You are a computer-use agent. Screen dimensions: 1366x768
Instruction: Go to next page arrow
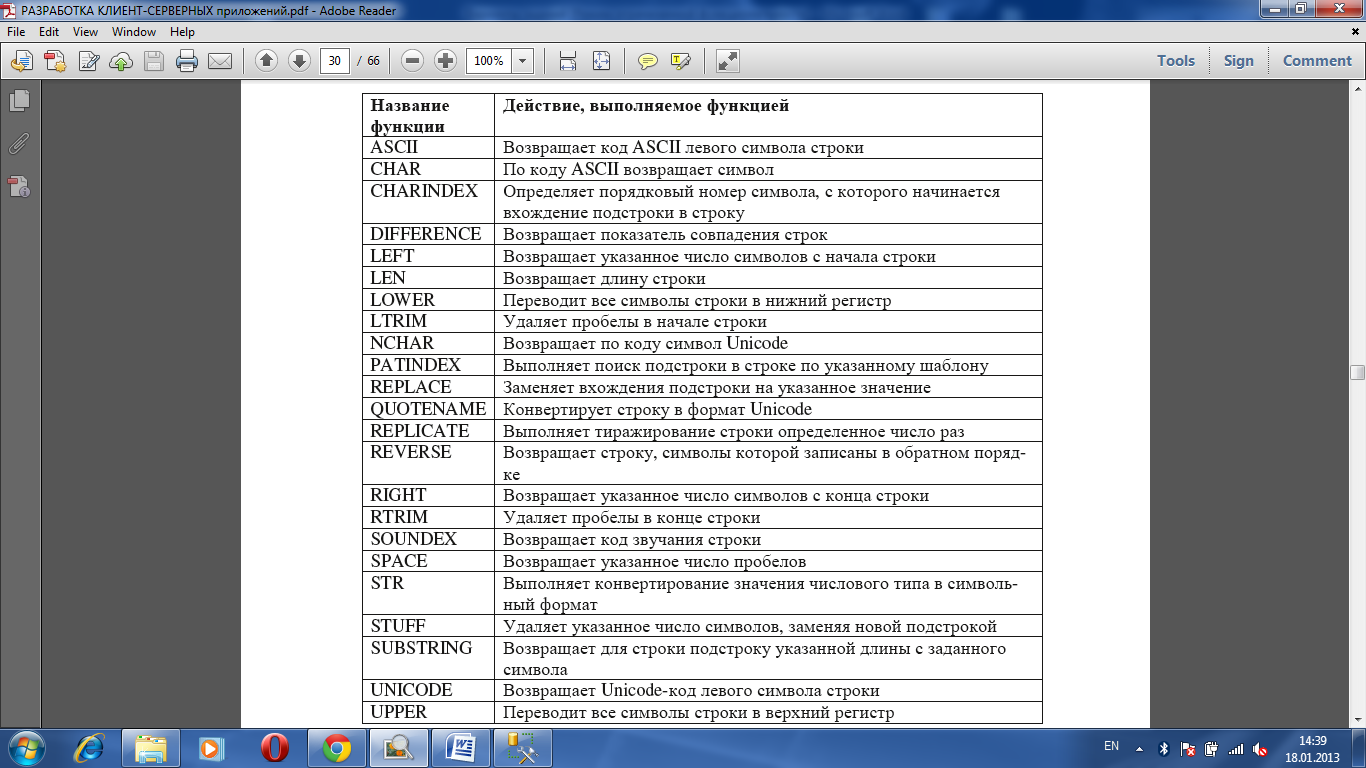click(x=299, y=61)
